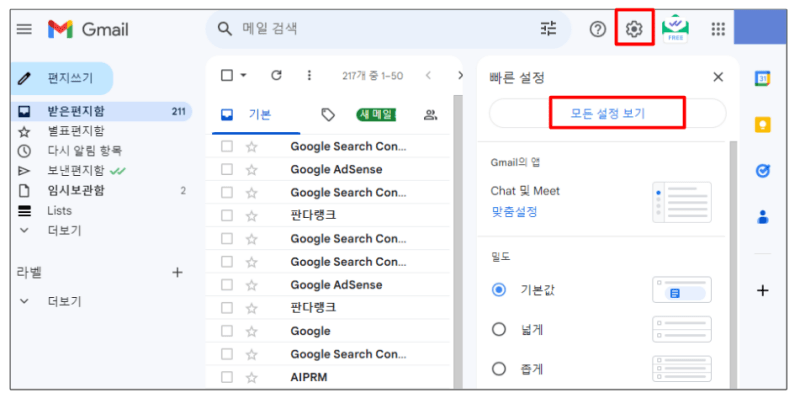Switch to the promotions tag tab

(x=328, y=115)
